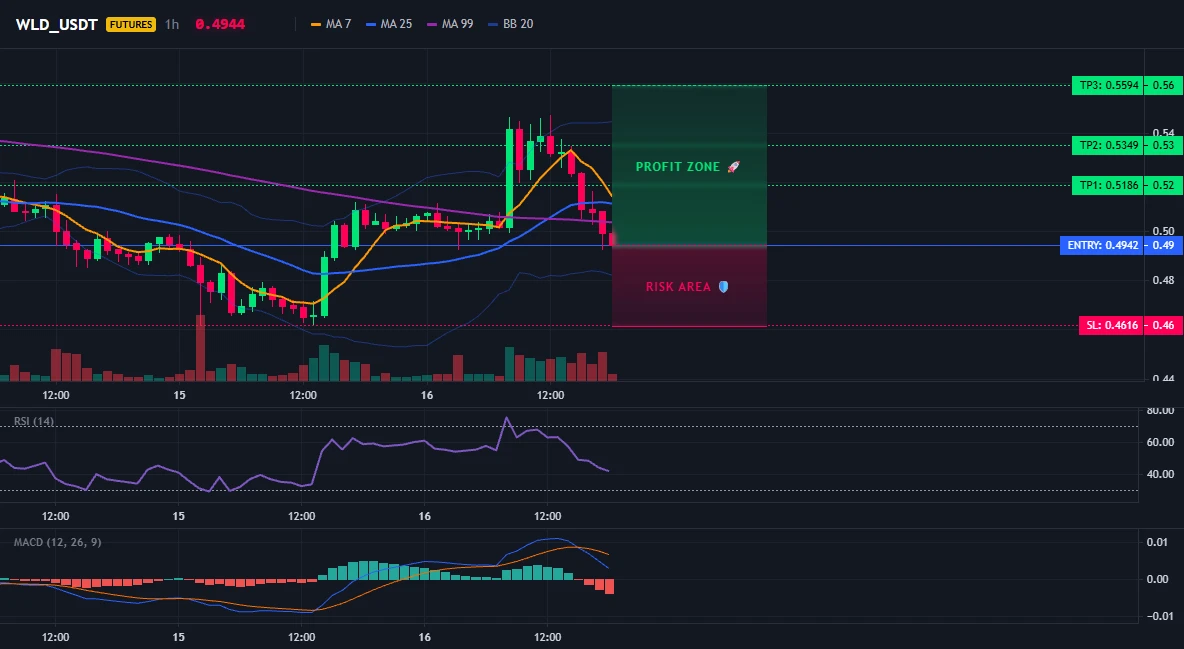Click date 15 on the price chart time axis
The image size is (1184, 649).
tap(179, 395)
